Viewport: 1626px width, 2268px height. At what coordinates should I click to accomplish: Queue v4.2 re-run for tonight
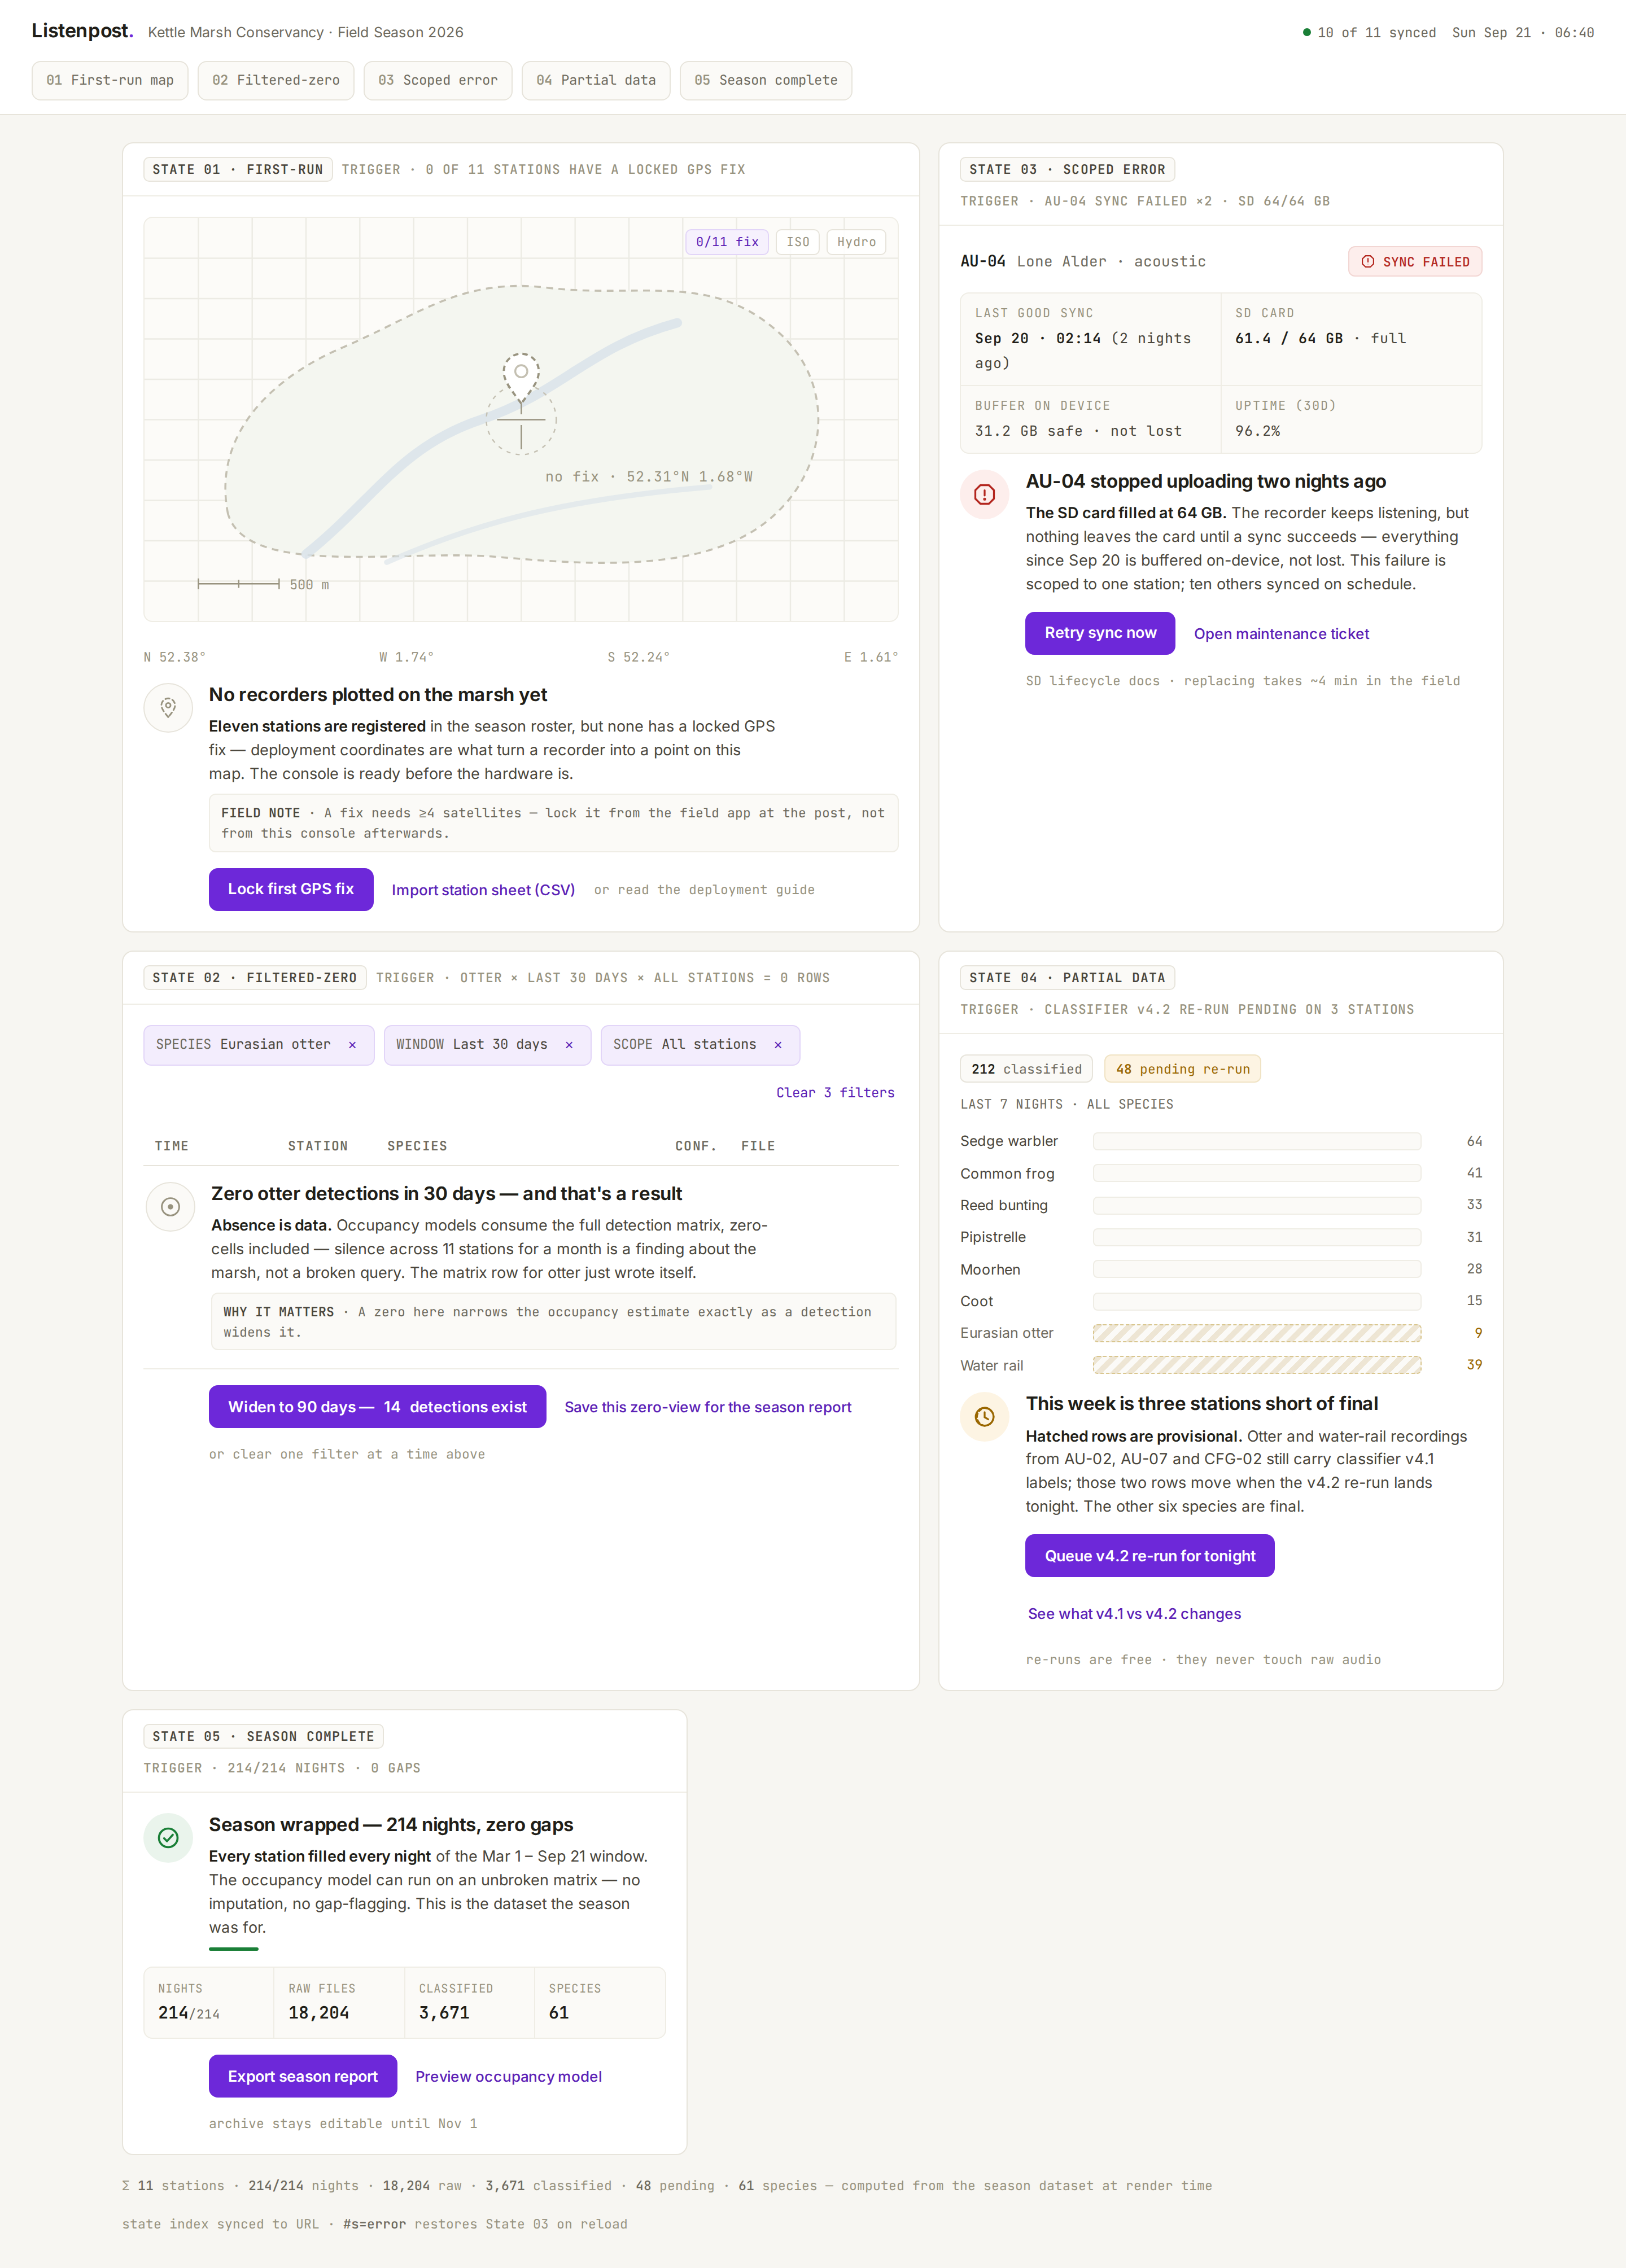(x=1150, y=1555)
